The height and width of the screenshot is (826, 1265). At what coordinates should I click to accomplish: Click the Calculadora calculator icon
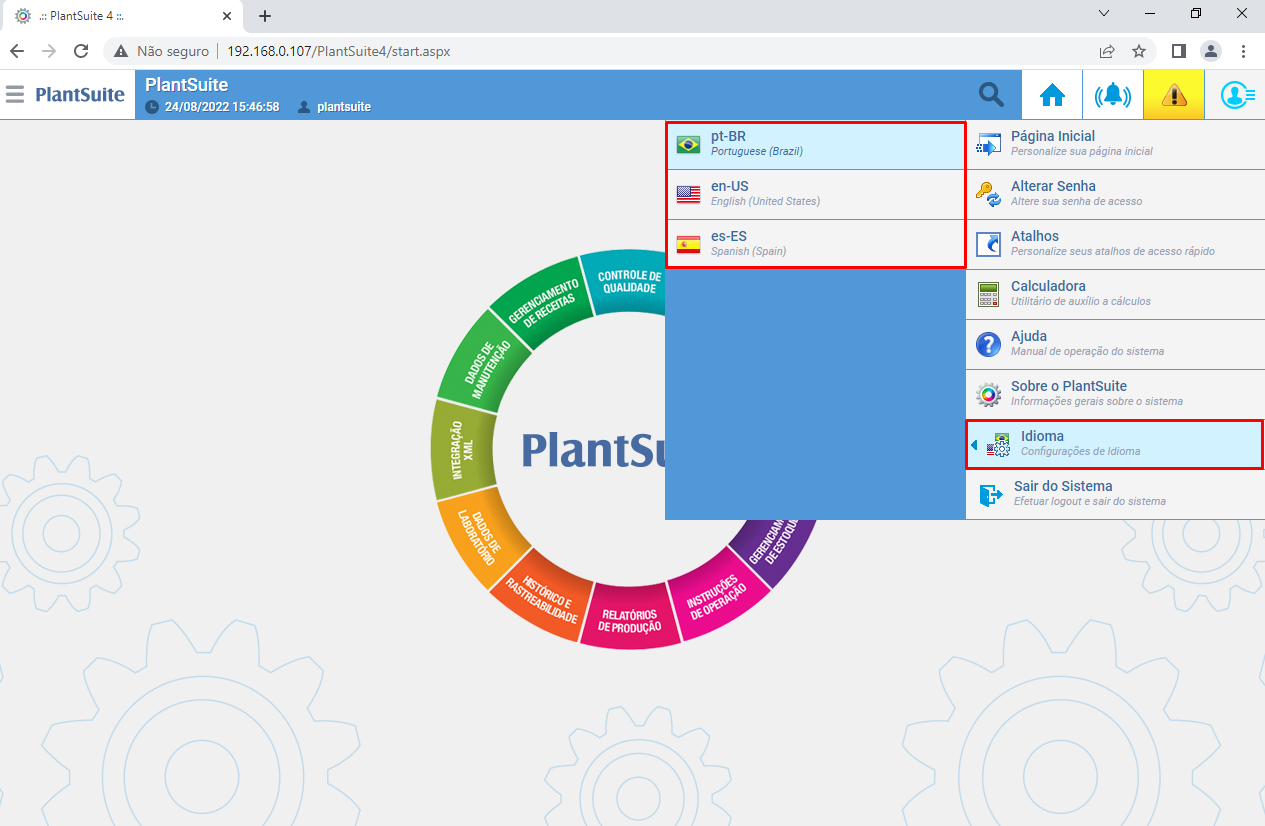click(x=989, y=295)
